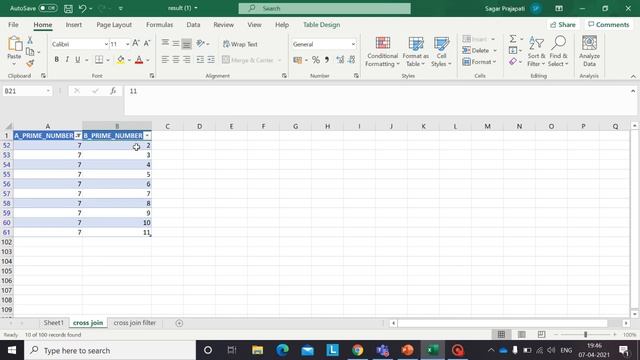This screenshot has height=360, width=640.
Task: Open the Insert ribbon tab
Action: point(73,25)
